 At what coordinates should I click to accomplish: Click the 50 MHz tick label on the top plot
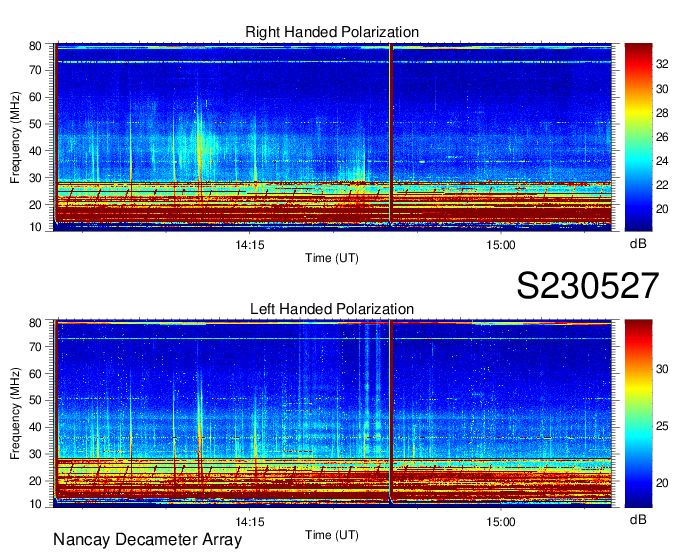click(x=36, y=124)
